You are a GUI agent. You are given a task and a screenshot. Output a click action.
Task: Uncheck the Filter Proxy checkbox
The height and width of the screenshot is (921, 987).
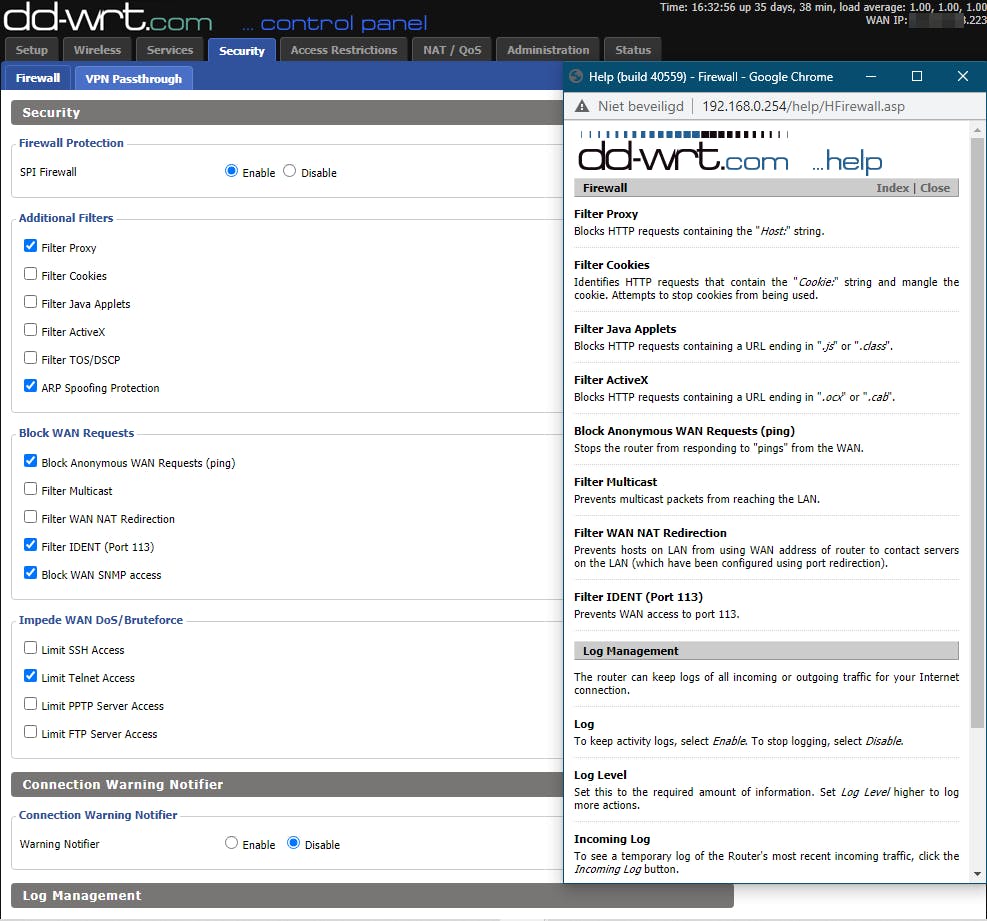(30, 246)
